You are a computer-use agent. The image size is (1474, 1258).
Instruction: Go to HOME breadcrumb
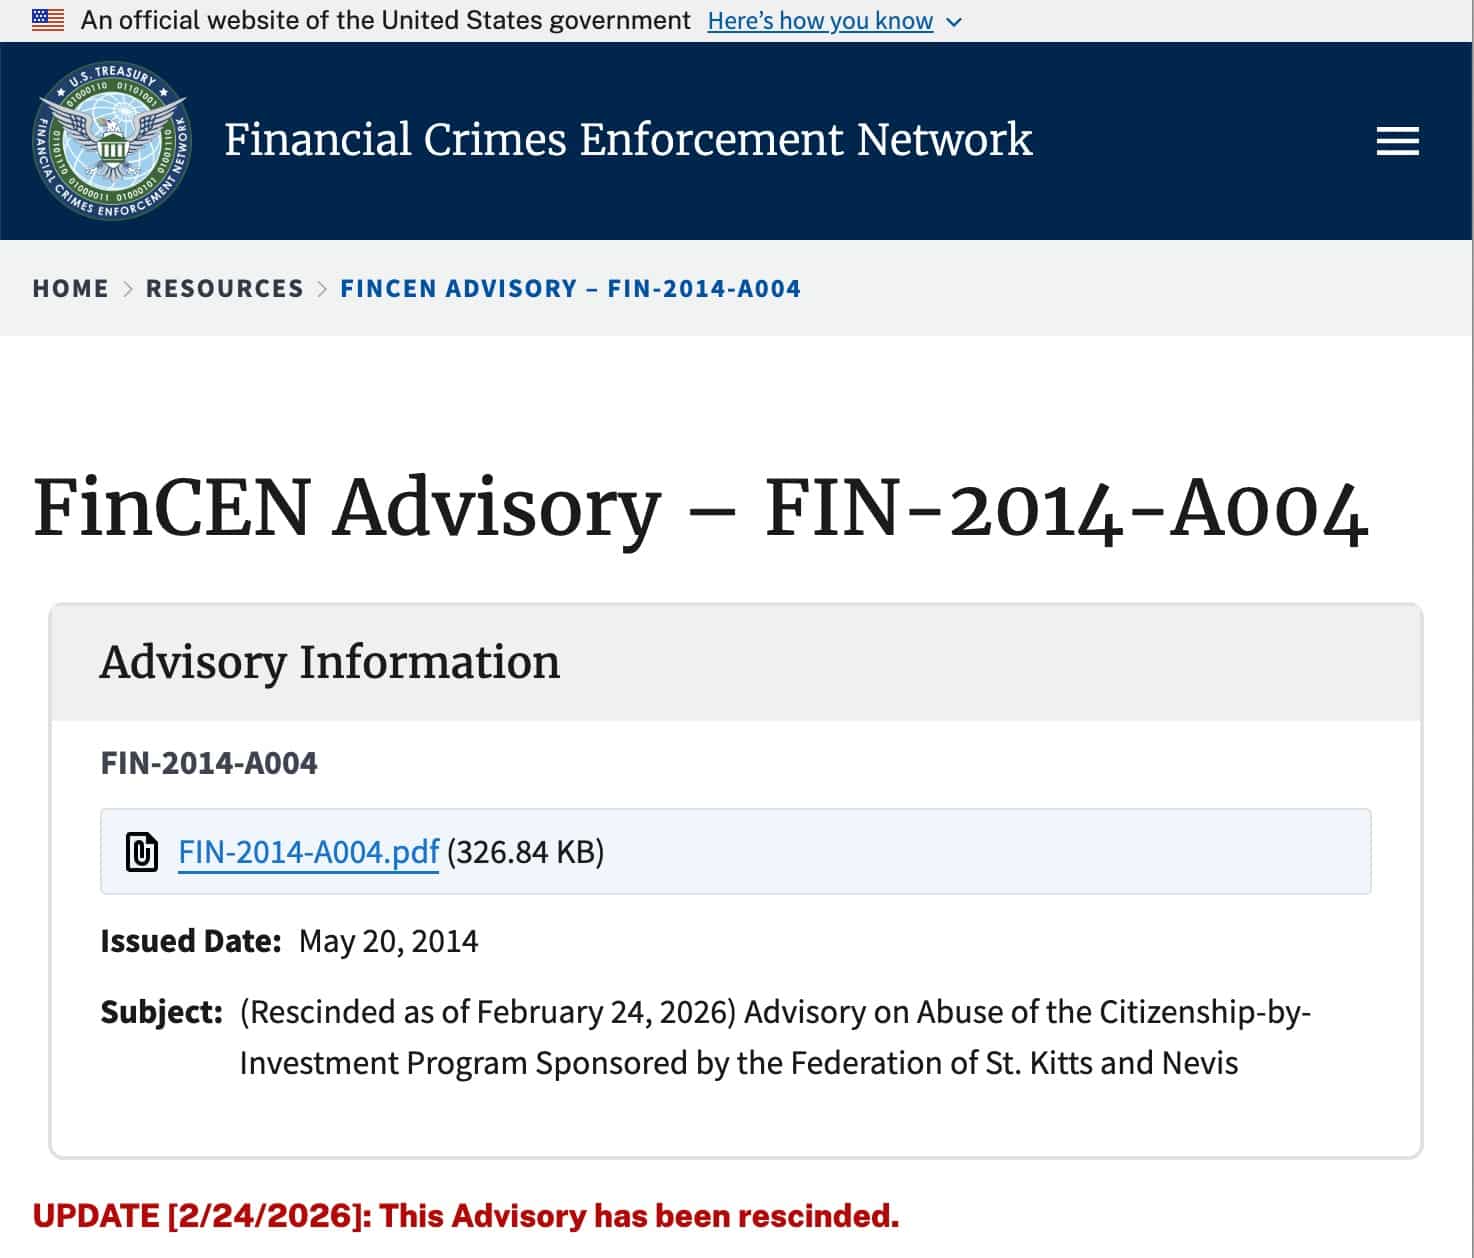pos(70,289)
